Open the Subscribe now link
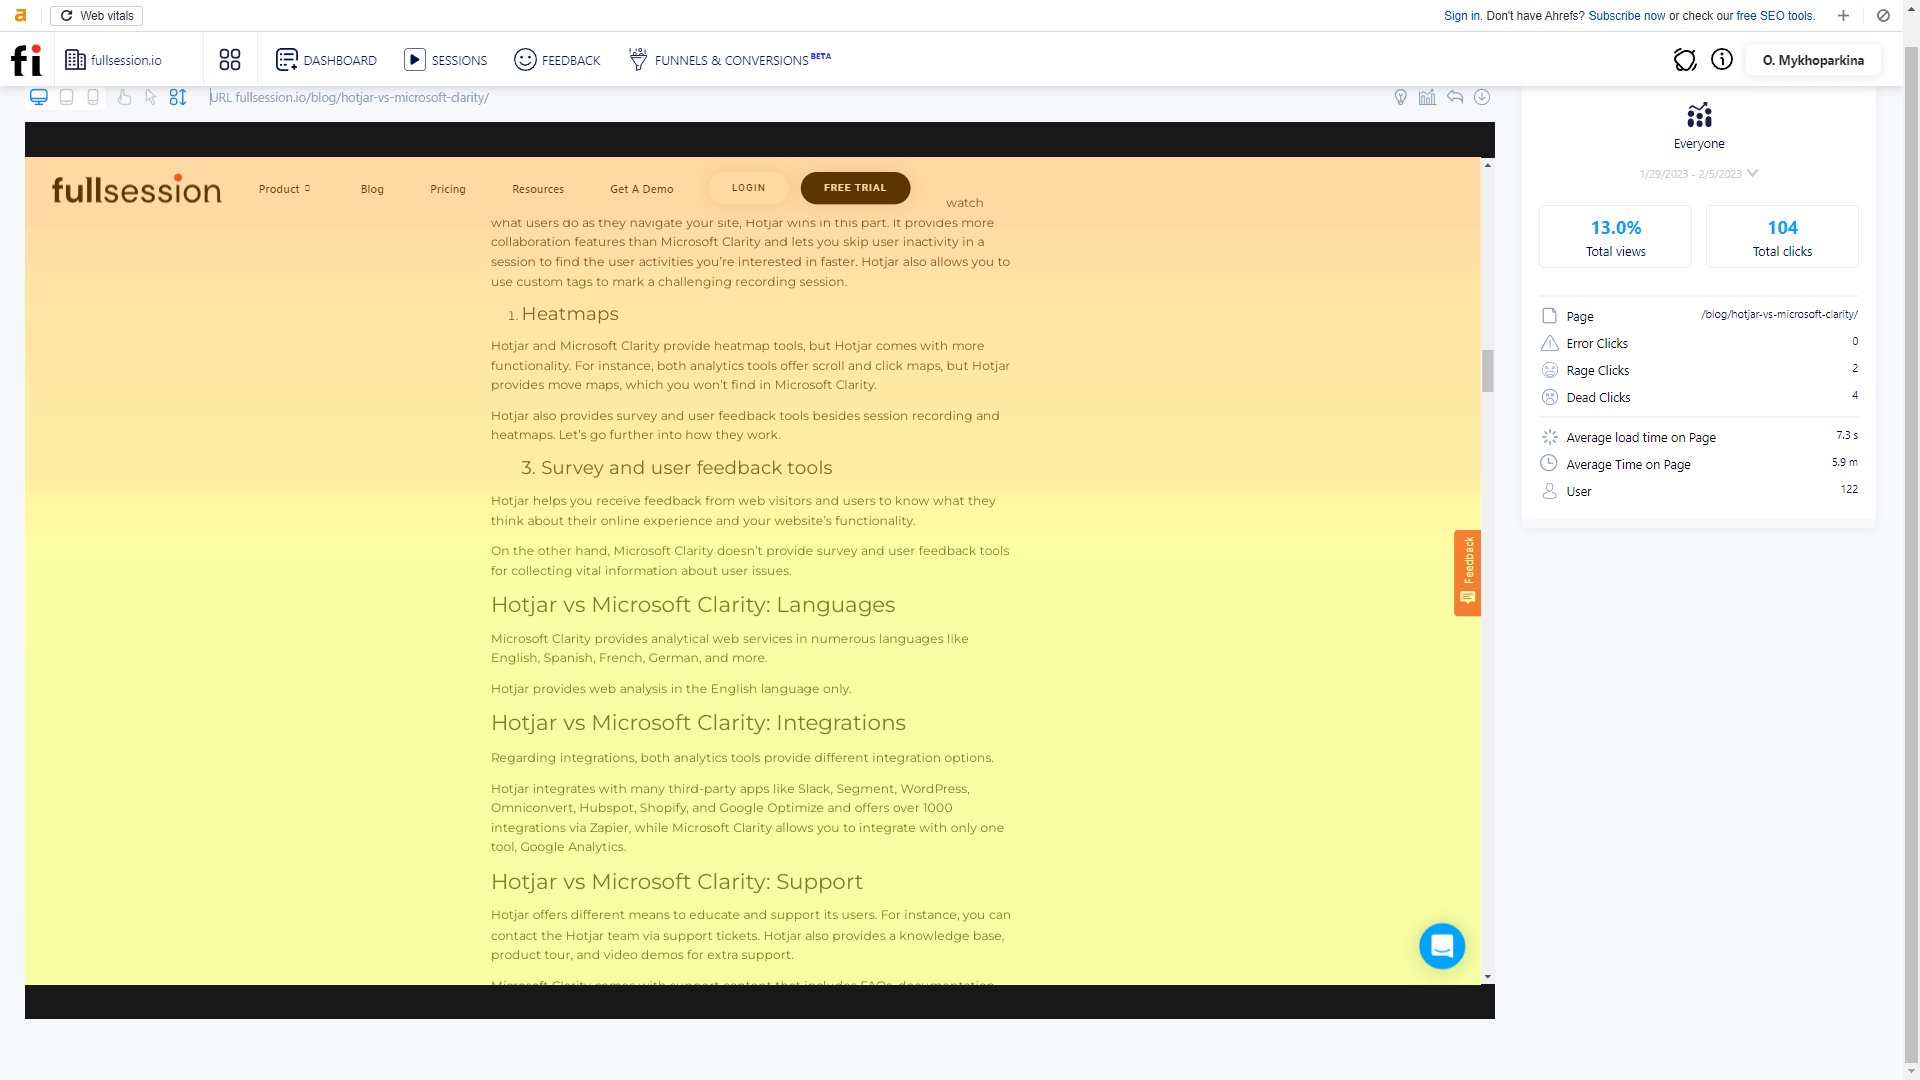This screenshot has width=1920, height=1080. click(1627, 16)
